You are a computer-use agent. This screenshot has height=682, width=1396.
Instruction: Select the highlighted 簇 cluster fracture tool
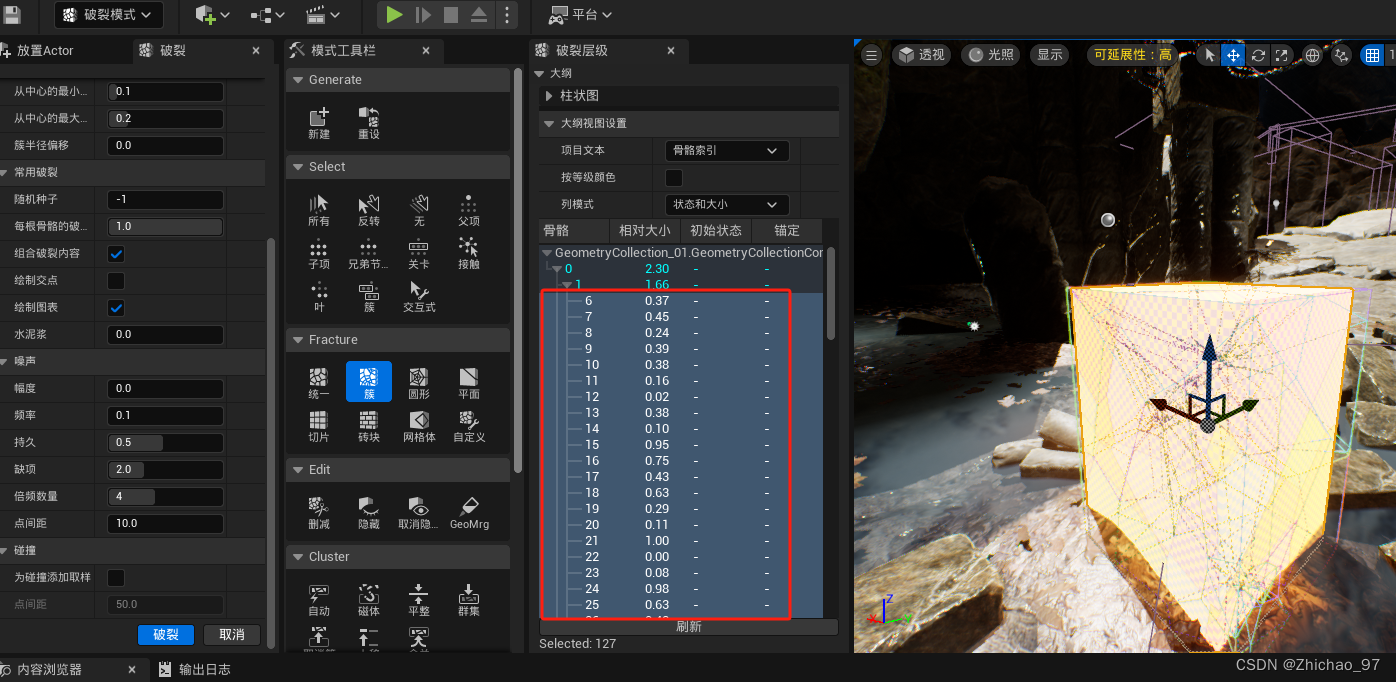[369, 382]
